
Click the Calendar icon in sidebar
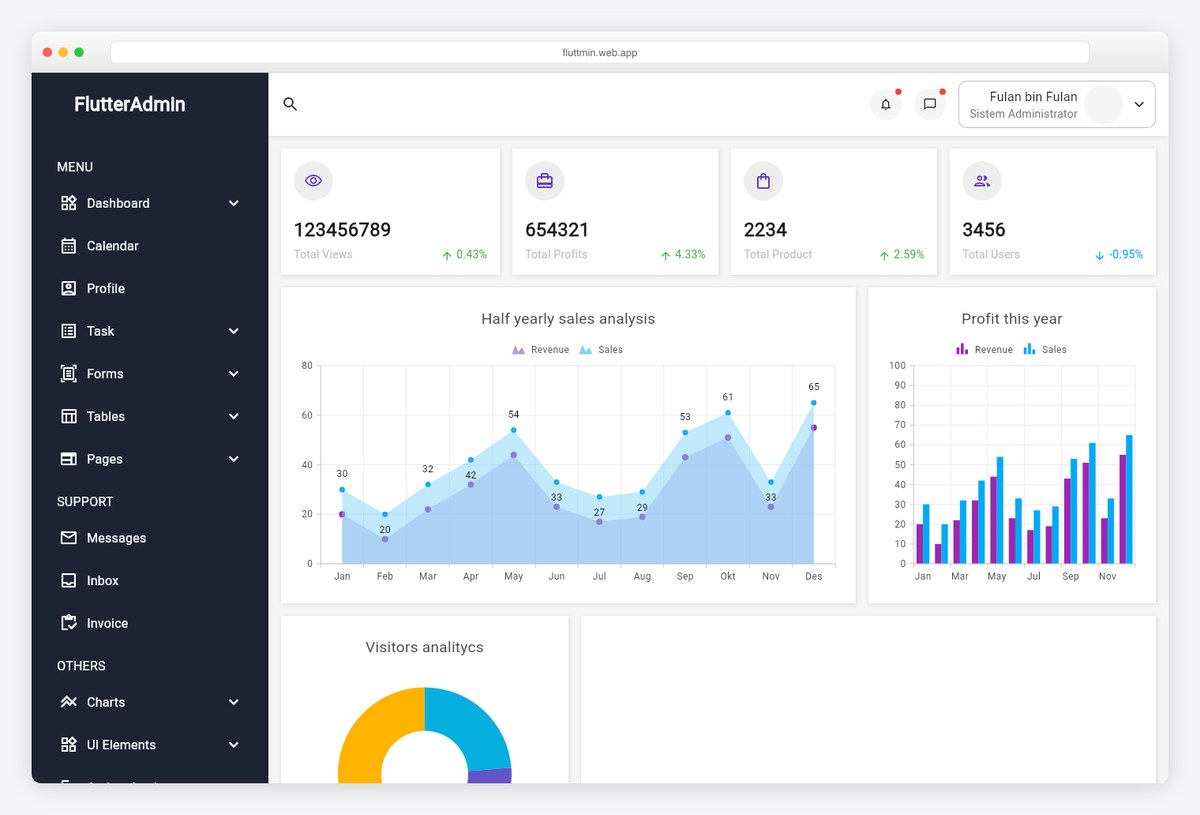click(x=69, y=246)
